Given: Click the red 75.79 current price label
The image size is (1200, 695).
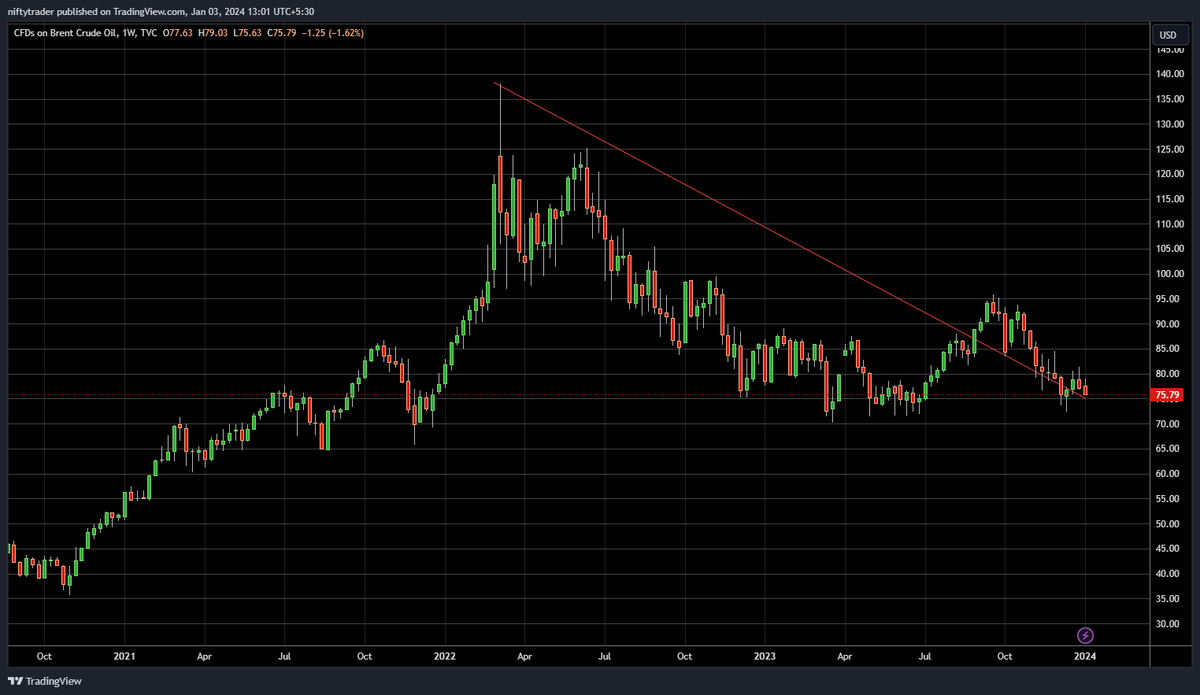Looking at the screenshot, I should tap(1167, 395).
